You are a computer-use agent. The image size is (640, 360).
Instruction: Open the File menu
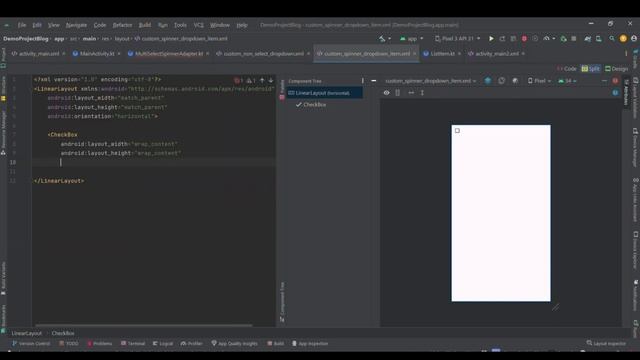(x=22, y=25)
